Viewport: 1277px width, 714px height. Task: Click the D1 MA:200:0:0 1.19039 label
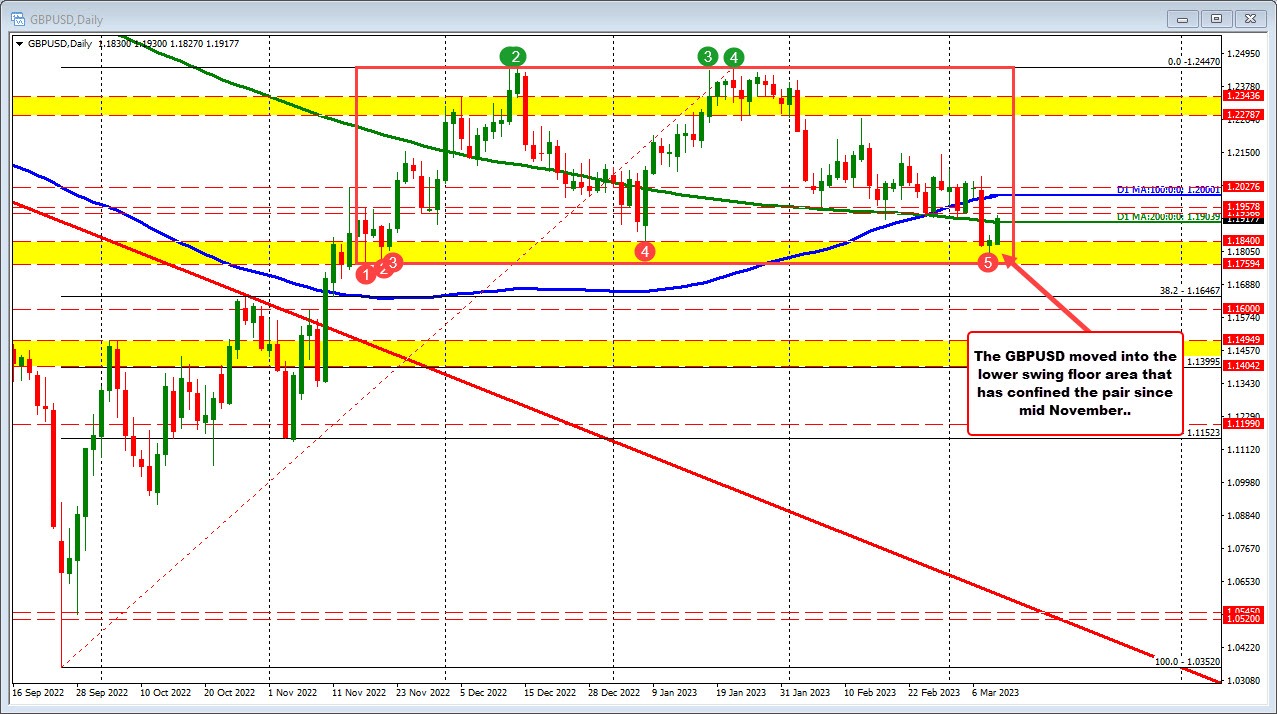[1167, 216]
